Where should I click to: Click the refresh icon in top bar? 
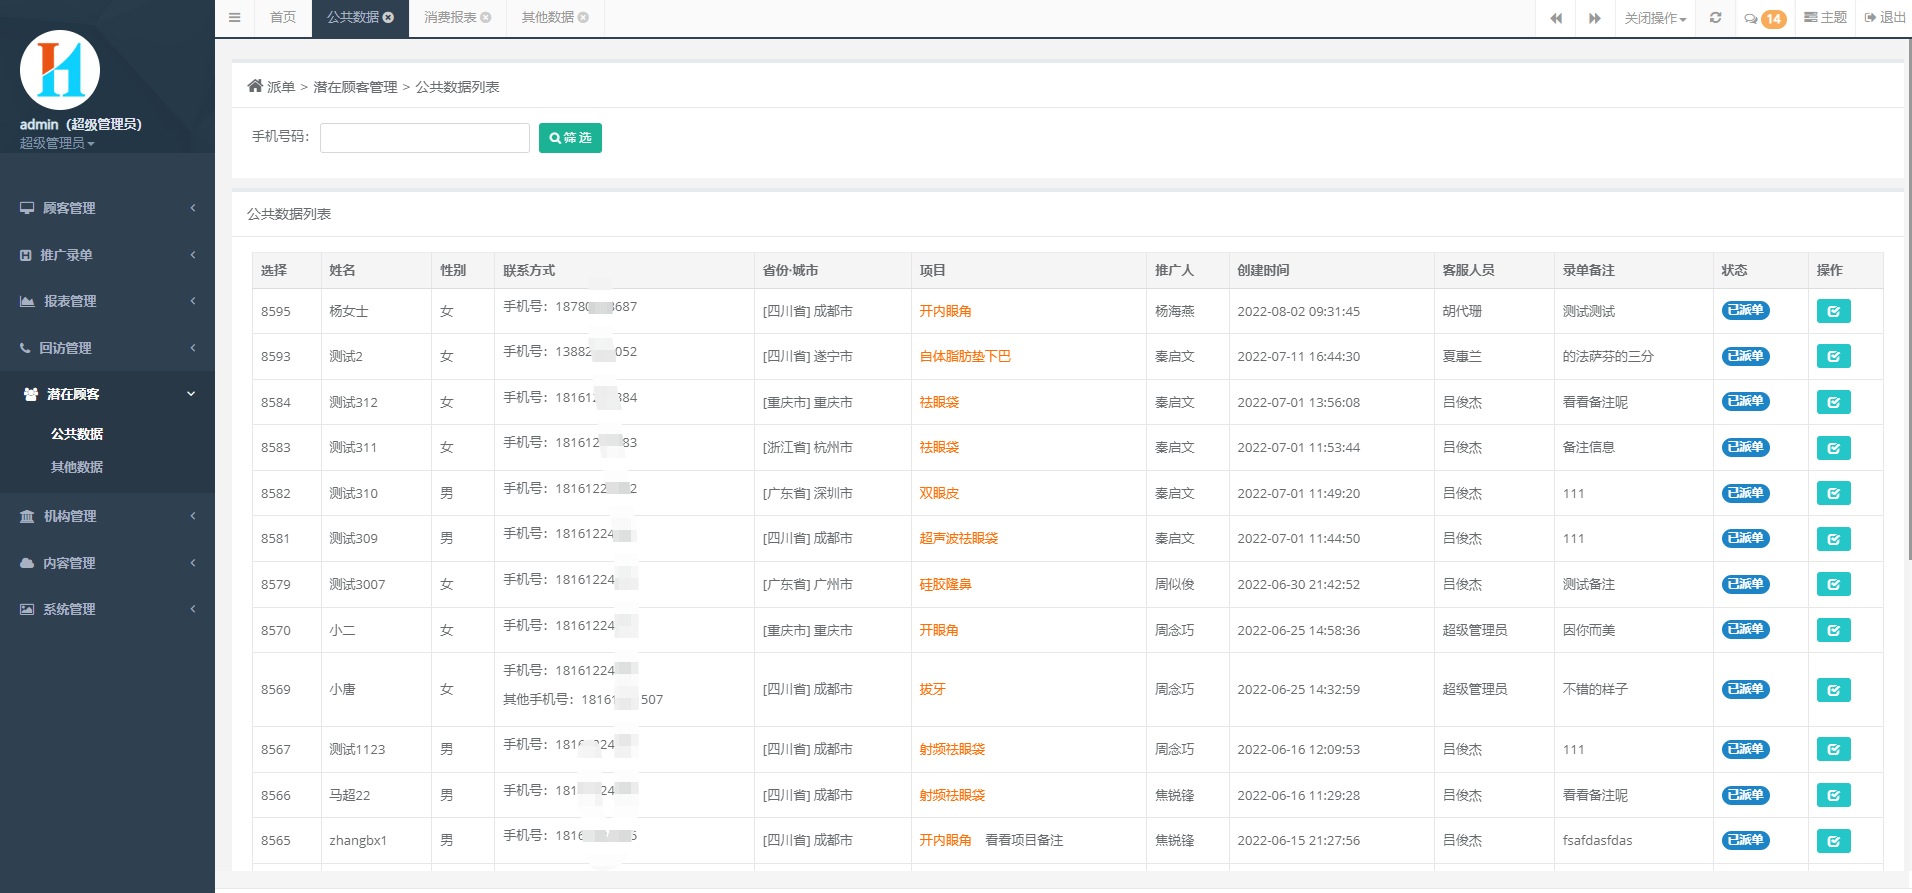point(1715,18)
